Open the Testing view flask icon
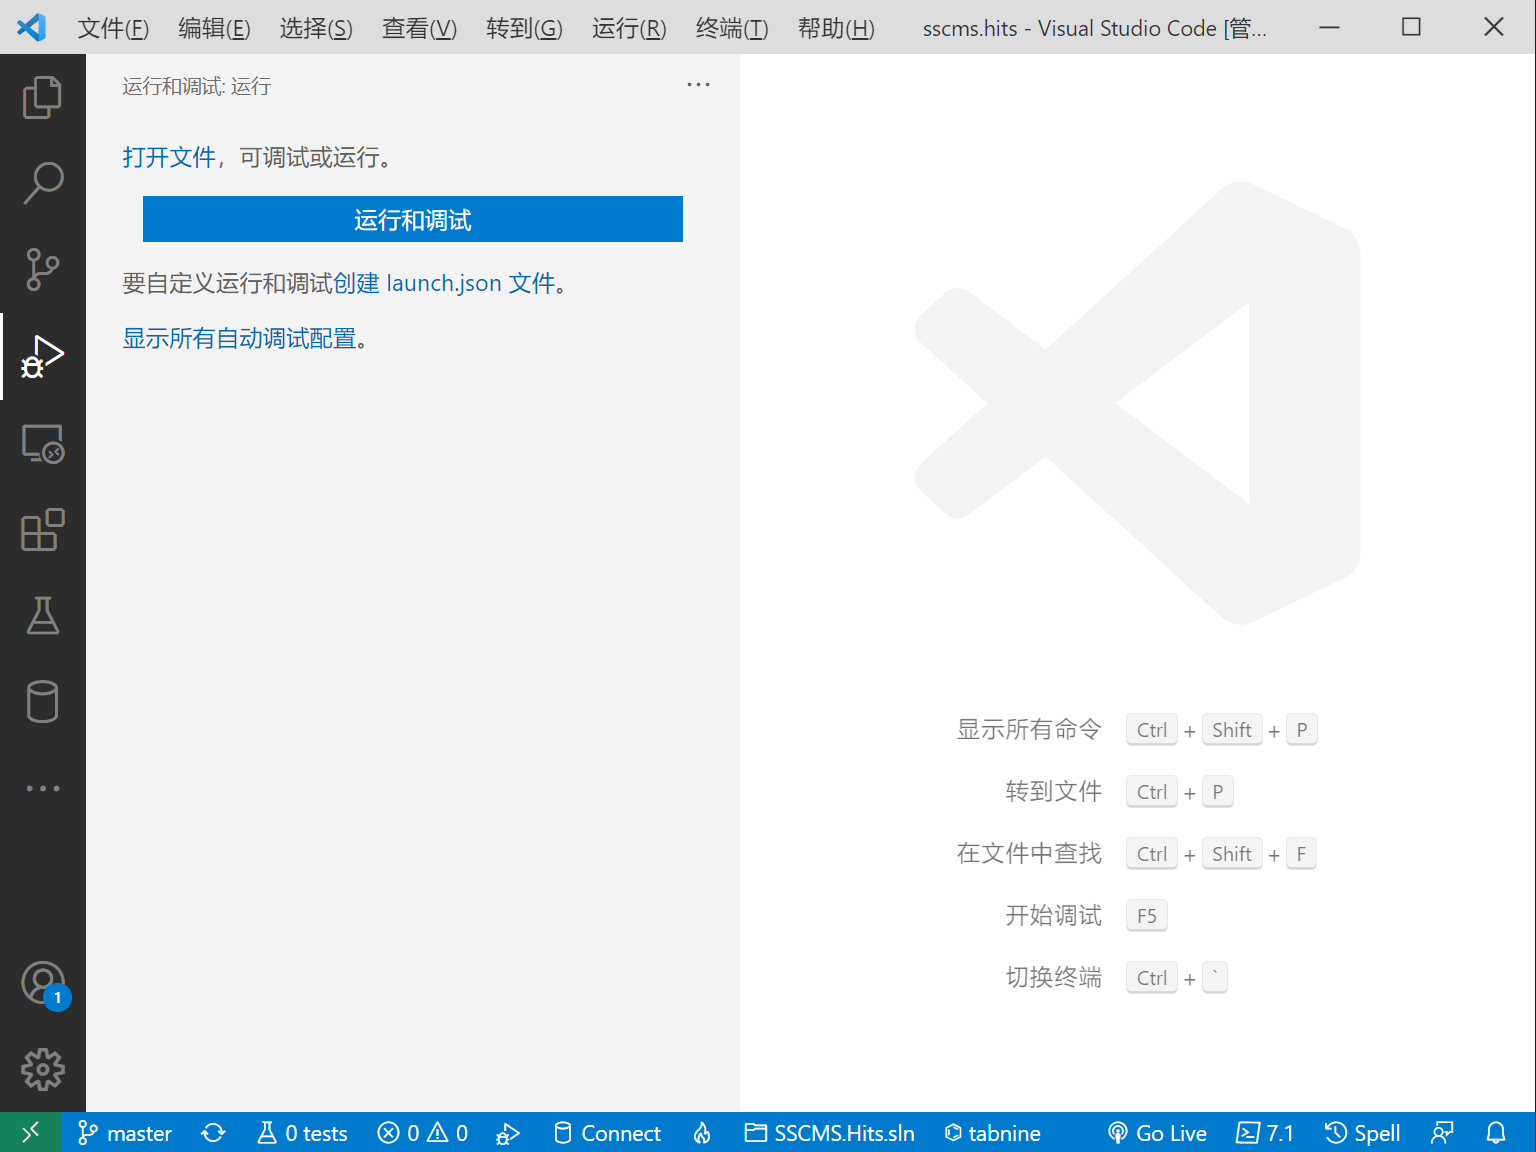1536x1152 pixels. pos(42,616)
